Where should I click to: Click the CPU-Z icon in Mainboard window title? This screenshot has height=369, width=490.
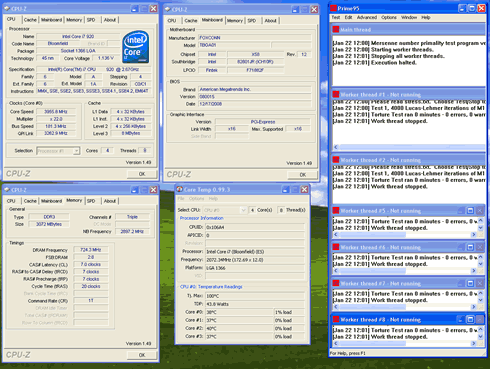click(x=168, y=9)
